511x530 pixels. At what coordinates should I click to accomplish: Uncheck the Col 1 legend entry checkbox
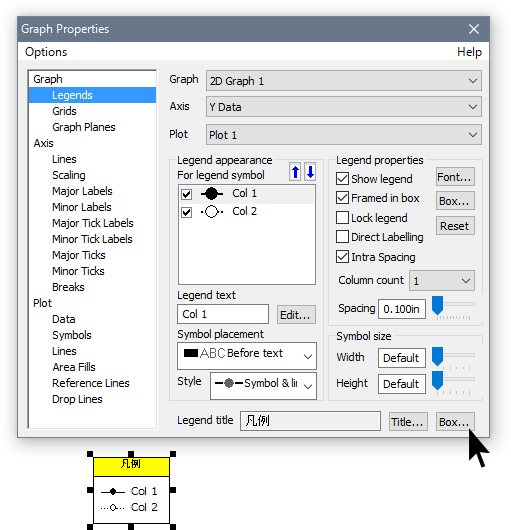187,194
